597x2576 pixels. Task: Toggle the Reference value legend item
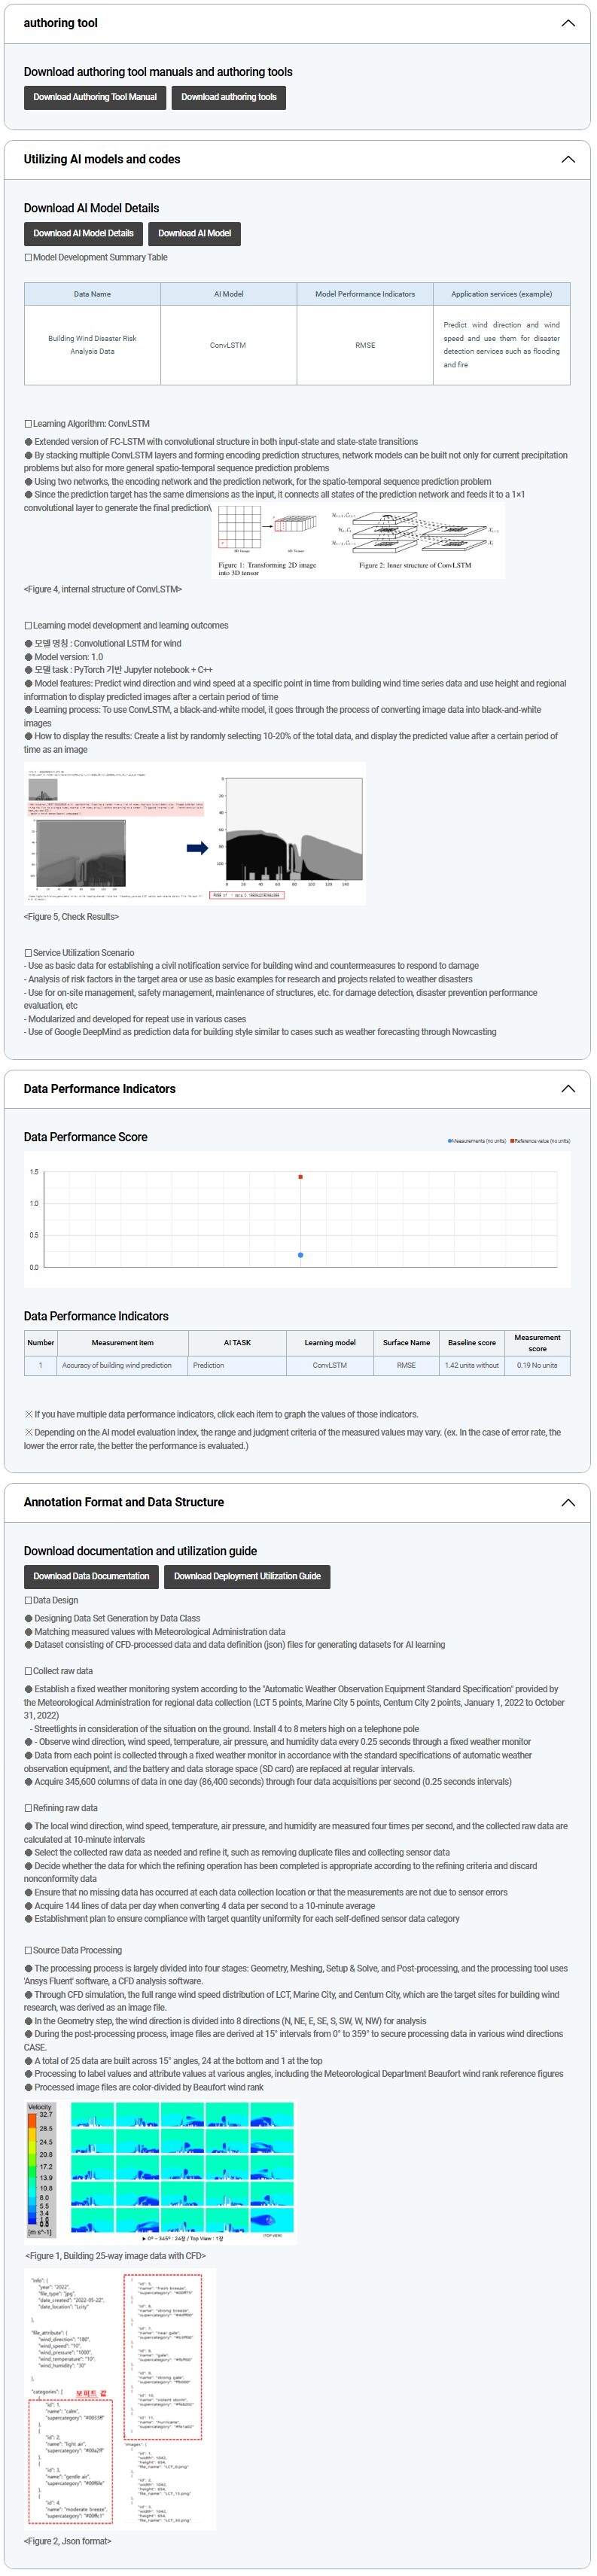point(540,1140)
